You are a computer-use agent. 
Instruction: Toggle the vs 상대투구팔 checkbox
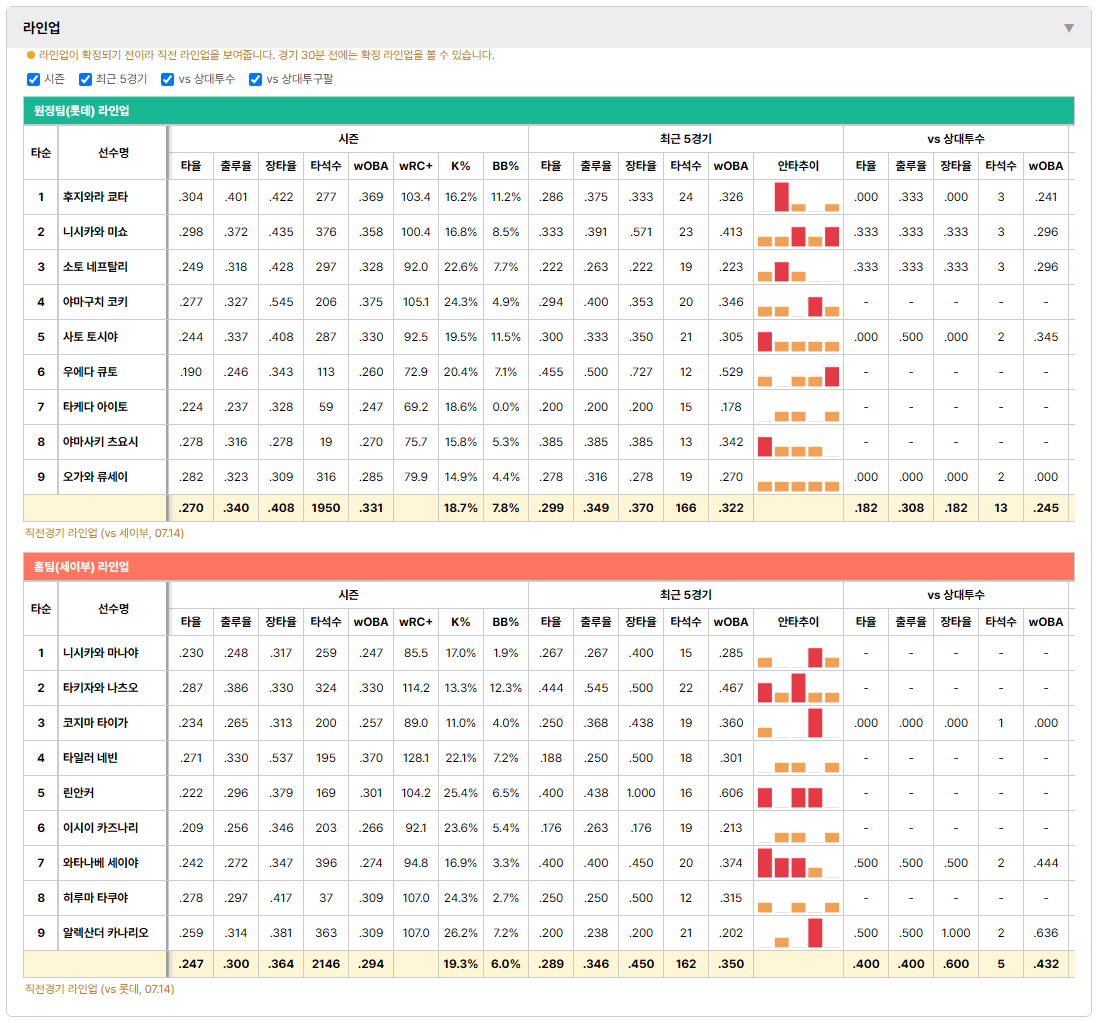256,79
